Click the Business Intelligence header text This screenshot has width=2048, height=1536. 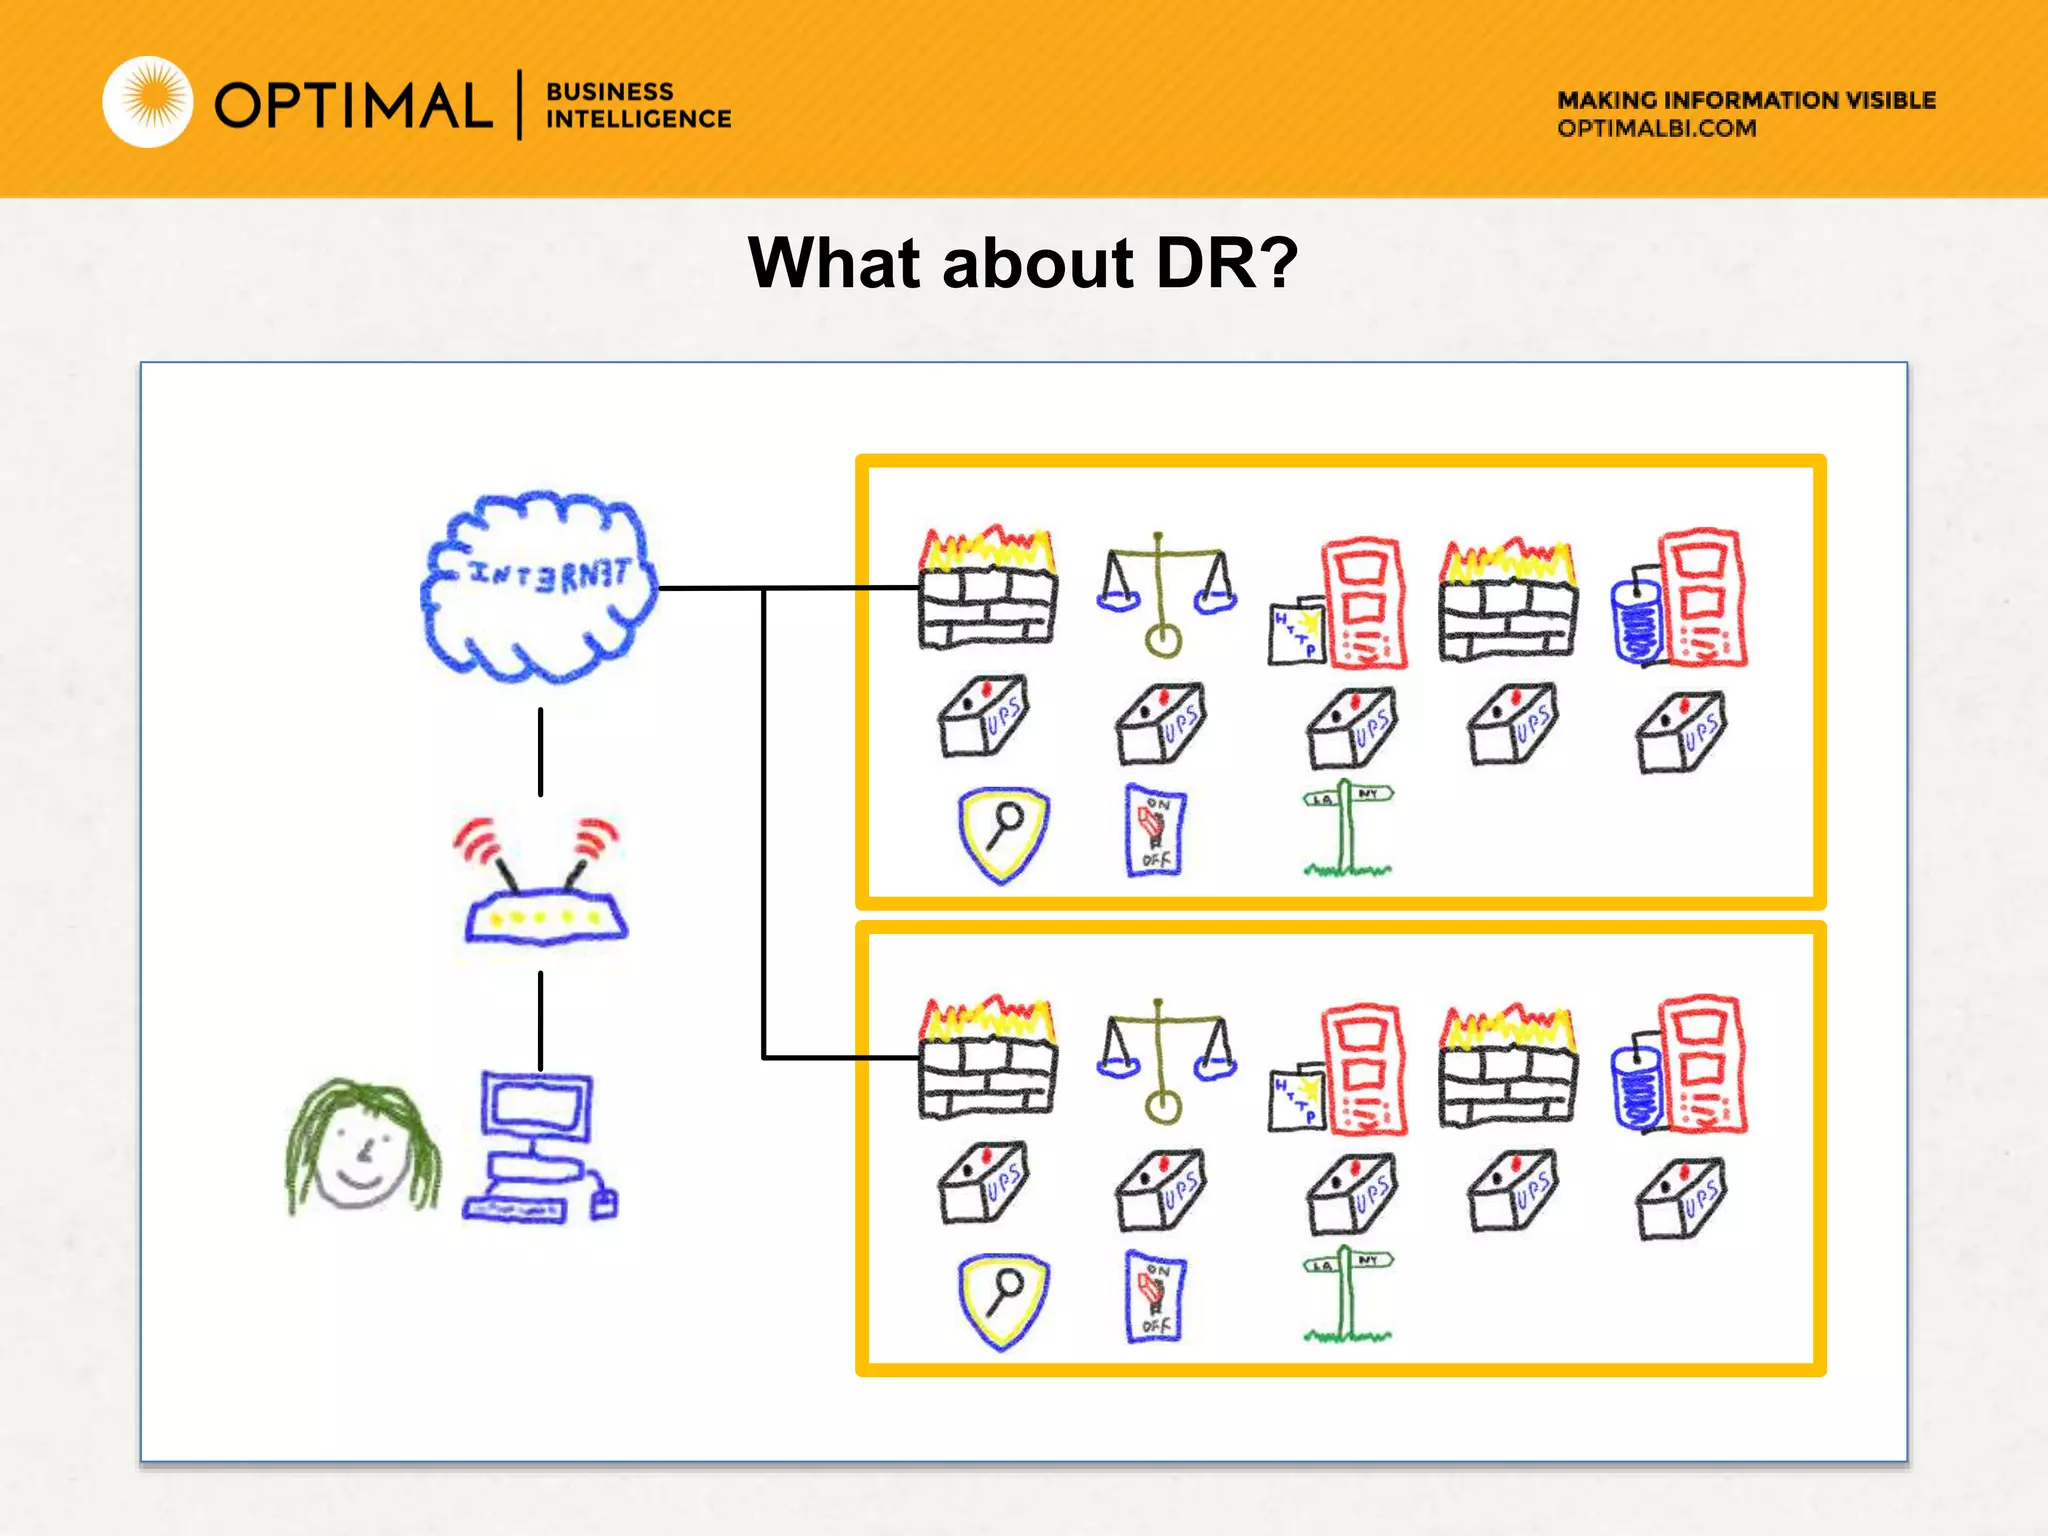click(x=638, y=105)
